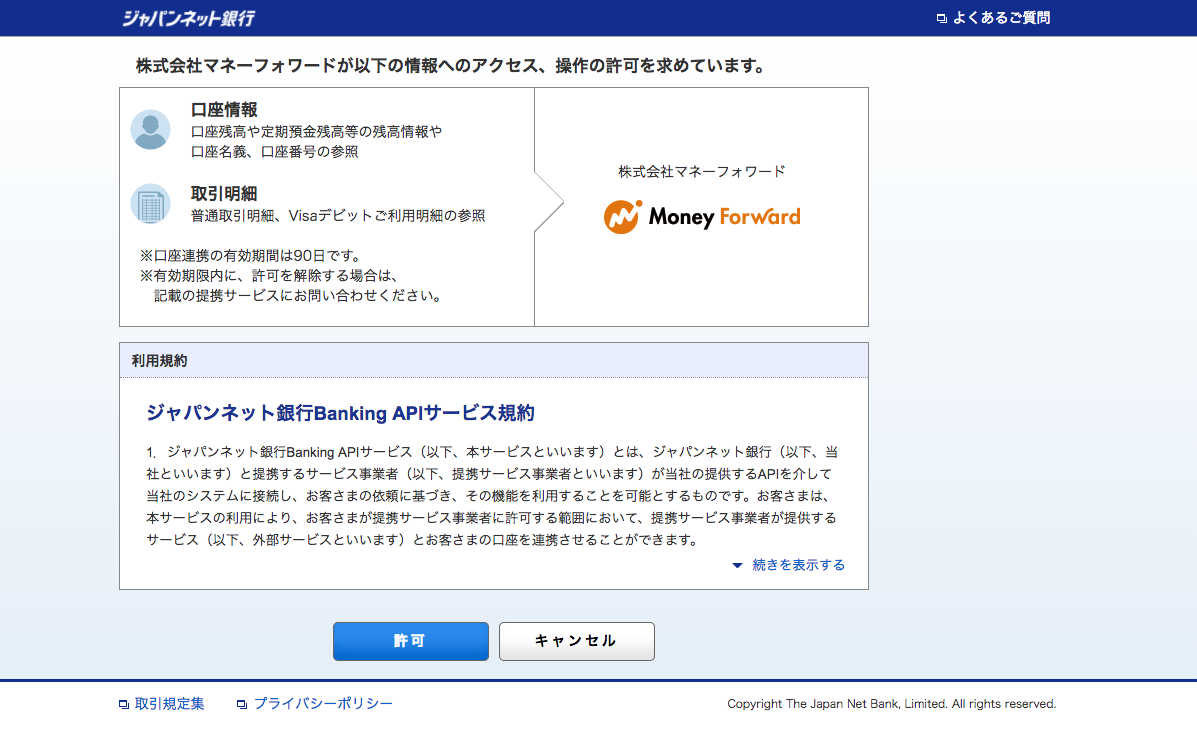Click the ※口座連携の有効期間は90日です note
This screenshot has height=736, width=1197.
[250, 256]
